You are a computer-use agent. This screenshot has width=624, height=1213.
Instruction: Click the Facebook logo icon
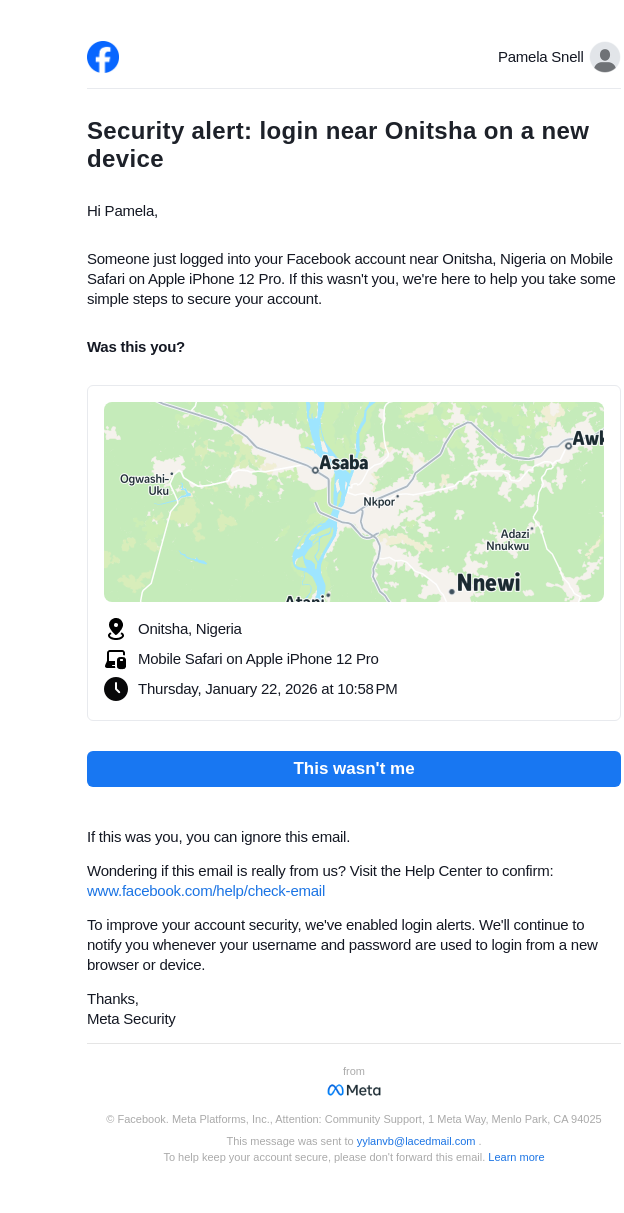[x=103, y=57]
